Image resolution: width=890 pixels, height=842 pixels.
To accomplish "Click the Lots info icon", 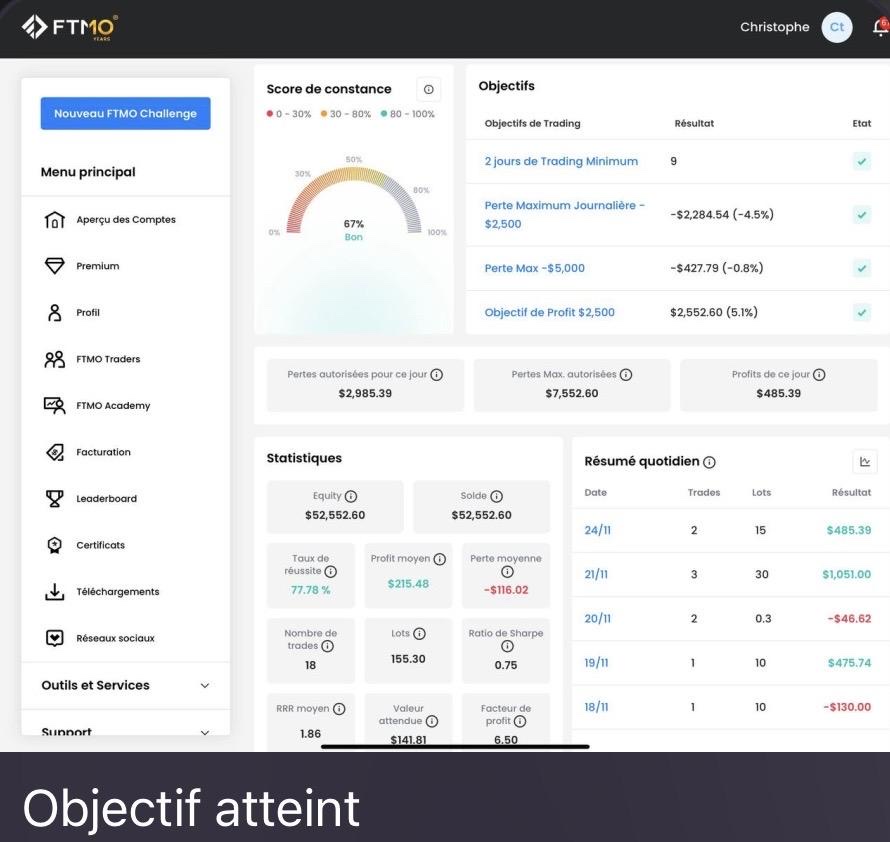I will click(419, 634).
